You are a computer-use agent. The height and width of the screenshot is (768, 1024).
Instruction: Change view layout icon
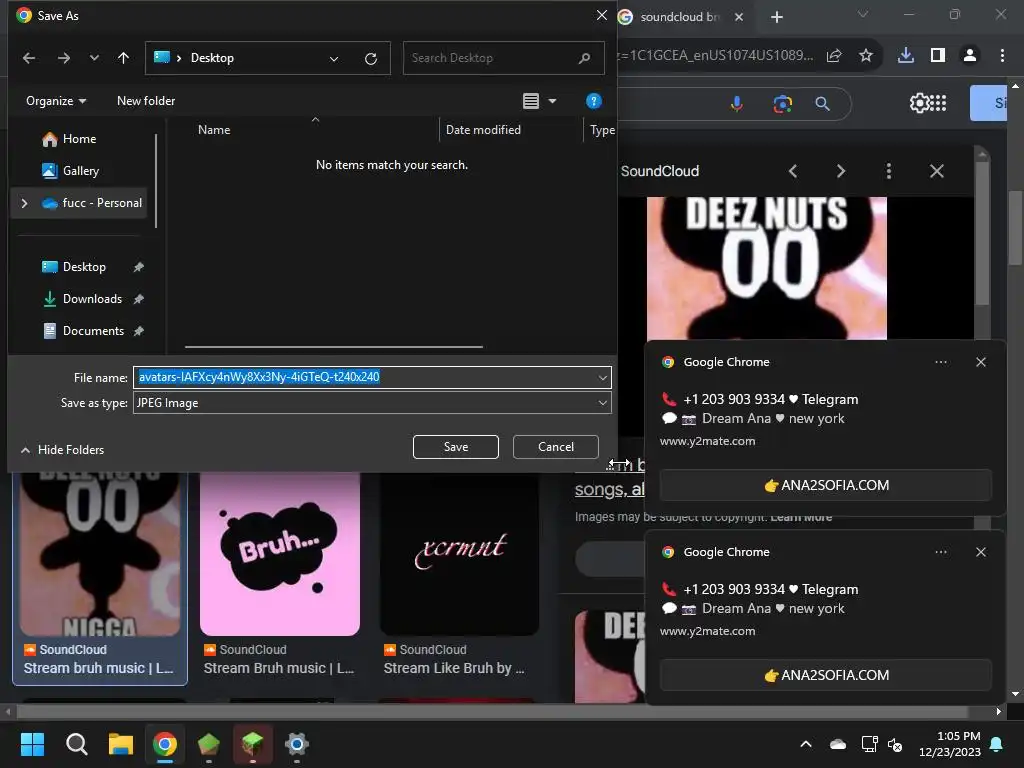point(531,101)
